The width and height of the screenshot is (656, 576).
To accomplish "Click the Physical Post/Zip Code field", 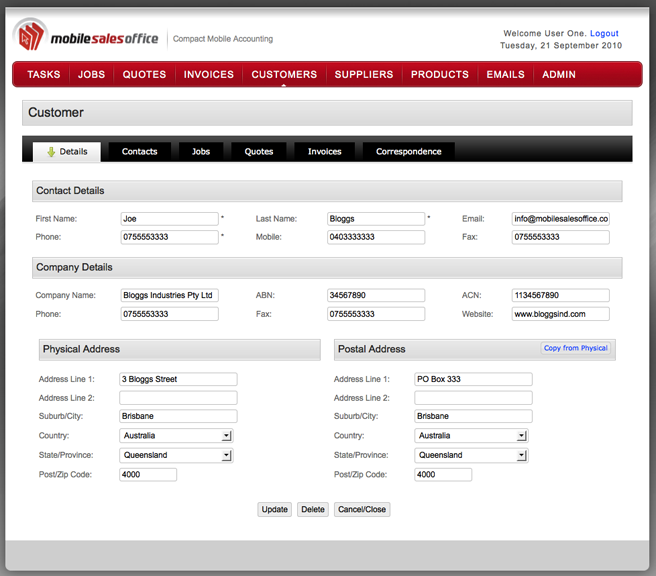I will coord(148,475).
